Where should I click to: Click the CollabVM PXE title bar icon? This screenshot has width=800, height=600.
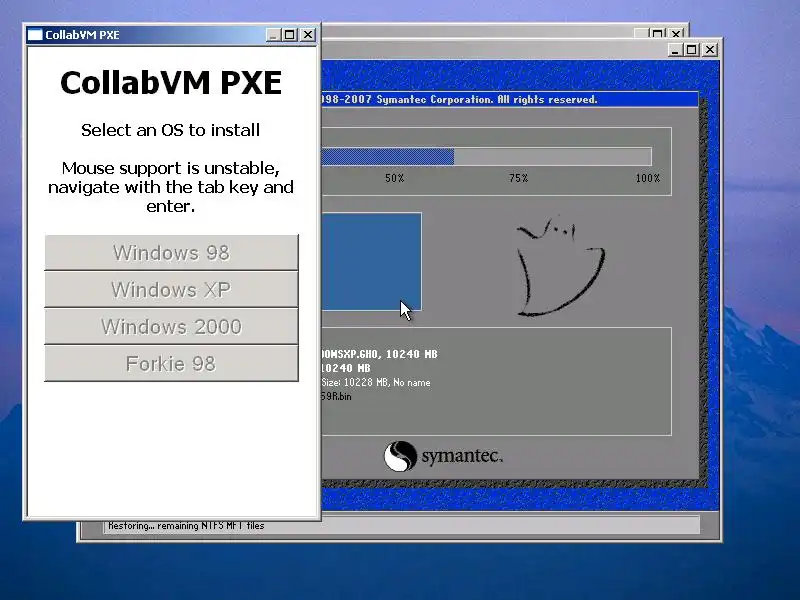point(35,35)
